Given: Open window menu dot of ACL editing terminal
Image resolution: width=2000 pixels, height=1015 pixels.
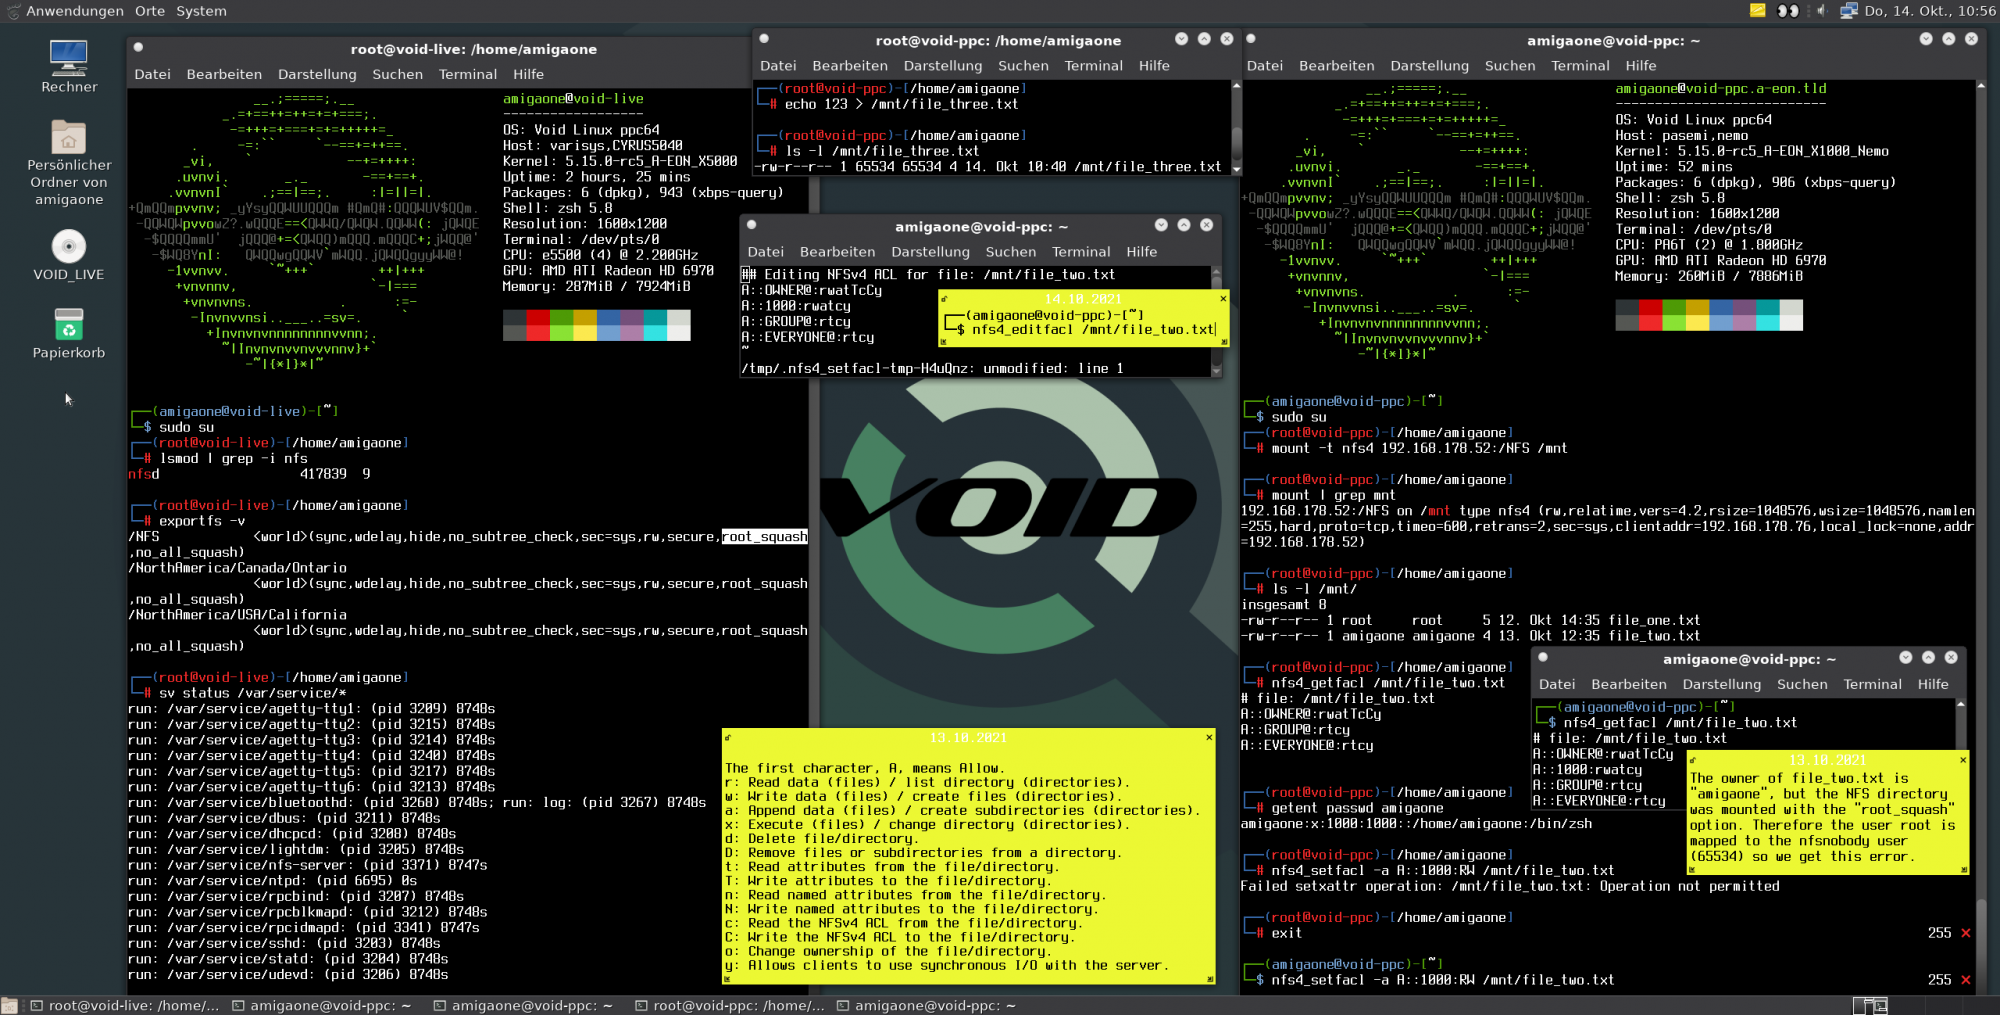Looking at the screenshot, I should (751, 225).
